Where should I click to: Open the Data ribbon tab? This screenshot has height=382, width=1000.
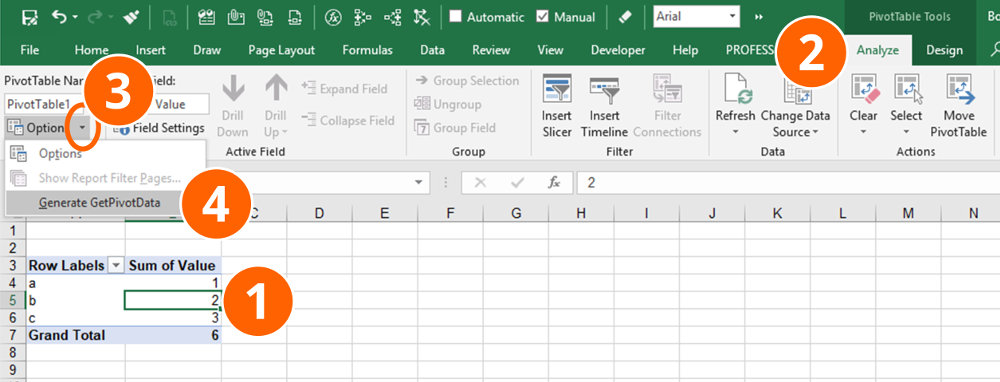click(432, 50)
